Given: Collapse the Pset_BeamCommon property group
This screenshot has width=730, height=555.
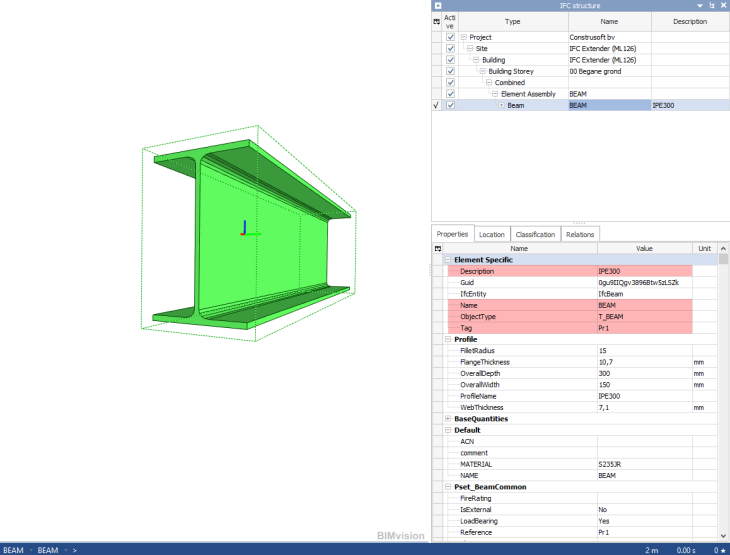Looking at the screenshot, I should click(448, 487).
